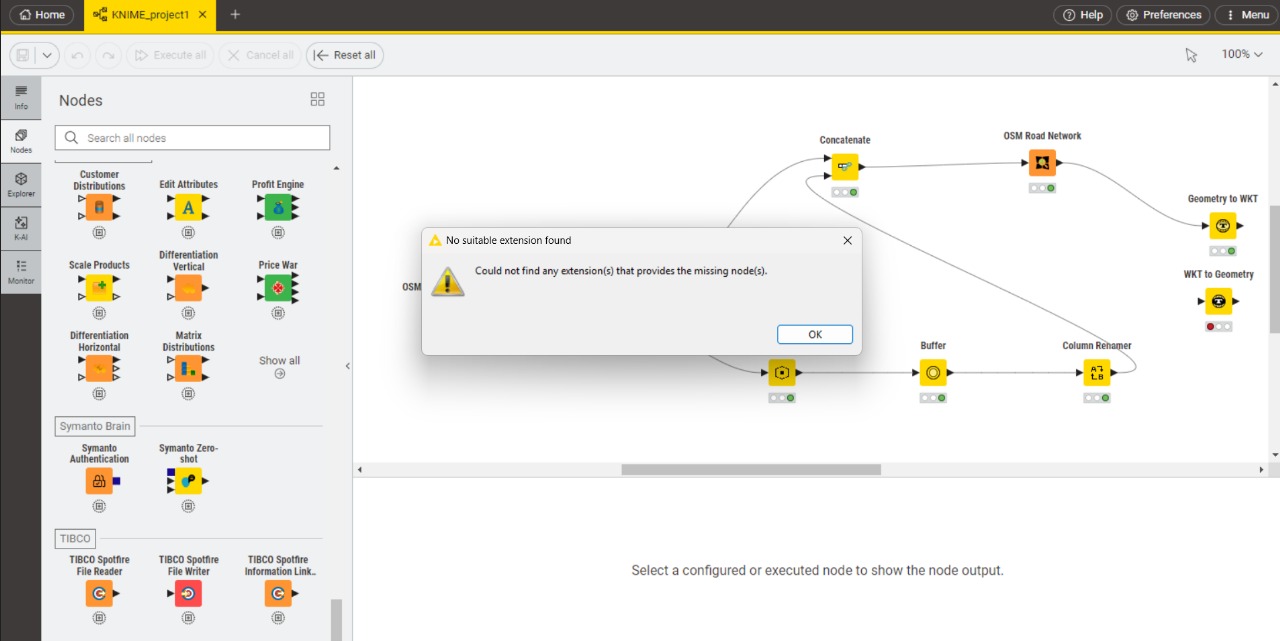The image size is (1280, 641).
Task: Select the Price War node icon
Action: click(278, 288)
